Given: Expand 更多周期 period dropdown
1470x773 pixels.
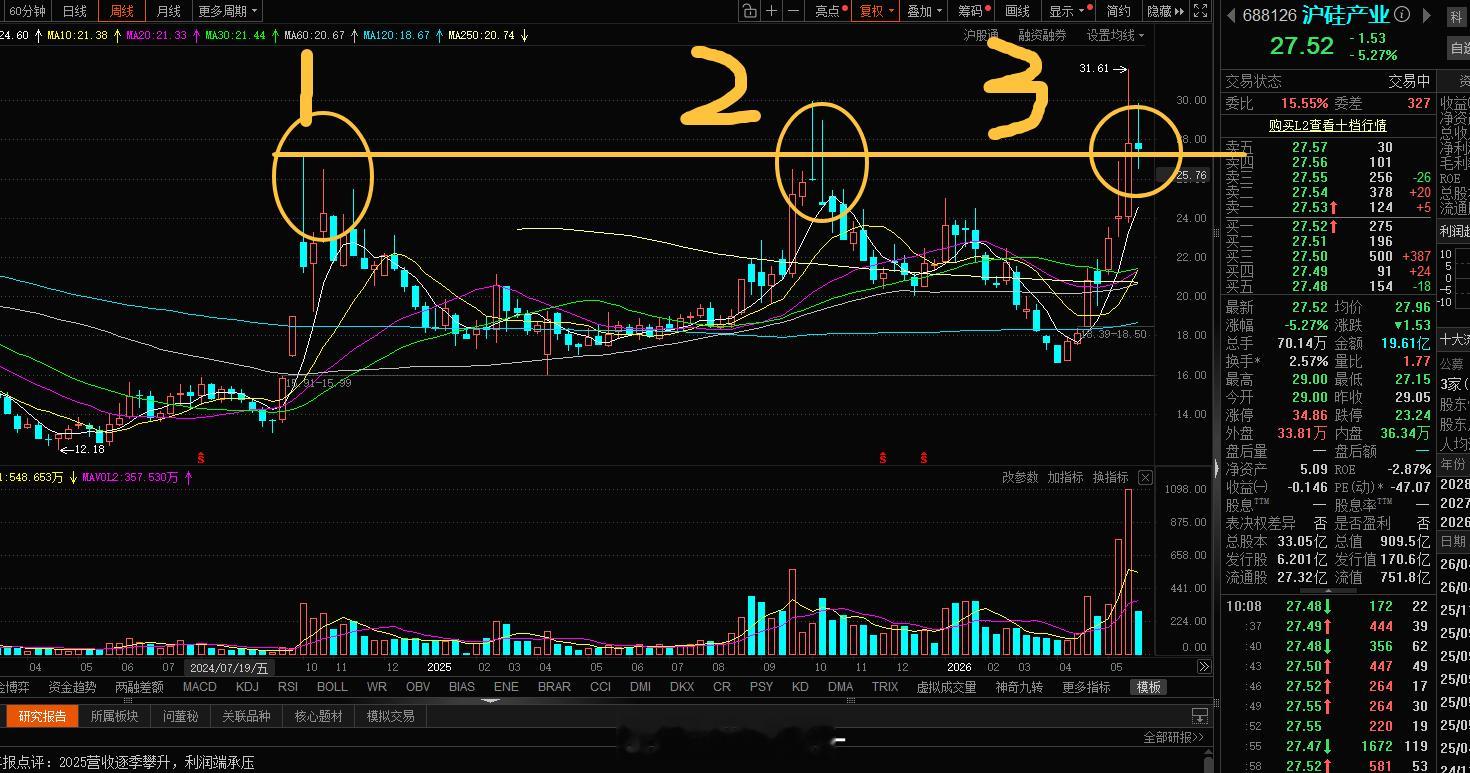Looking at the screenshot, I should pos(227,11).
